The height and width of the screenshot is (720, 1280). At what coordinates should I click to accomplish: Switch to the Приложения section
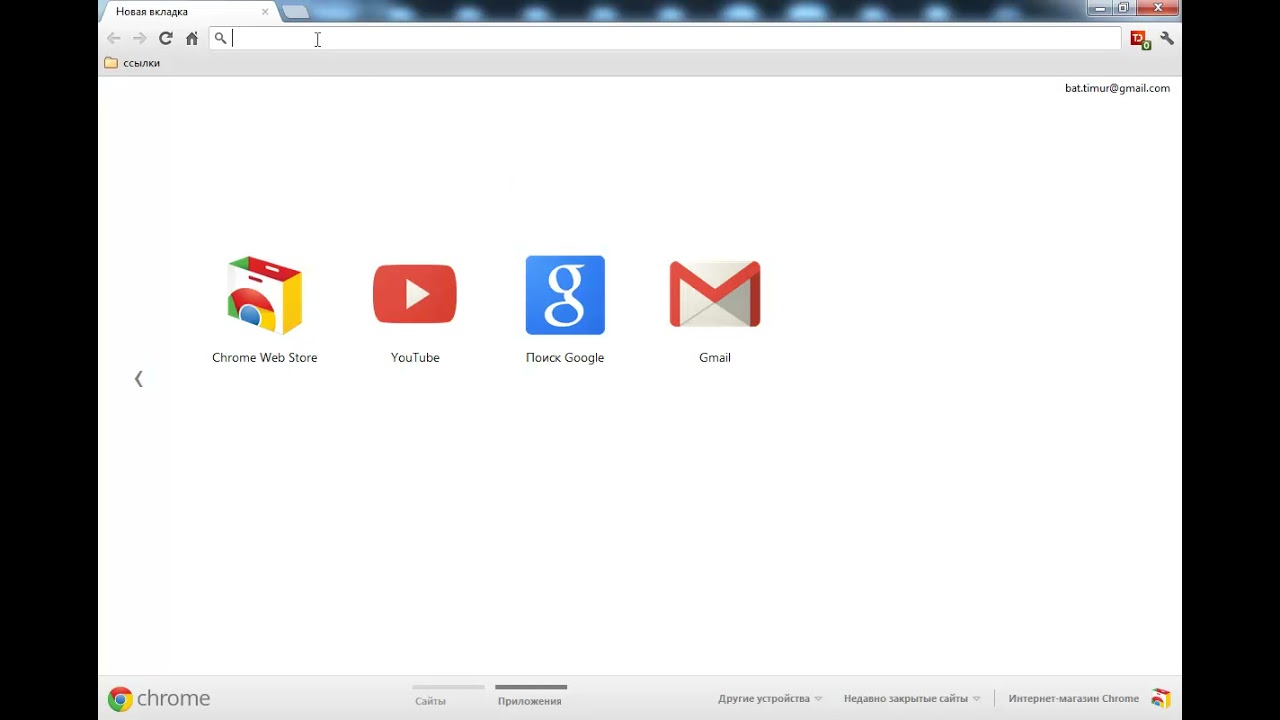(530, 696)
